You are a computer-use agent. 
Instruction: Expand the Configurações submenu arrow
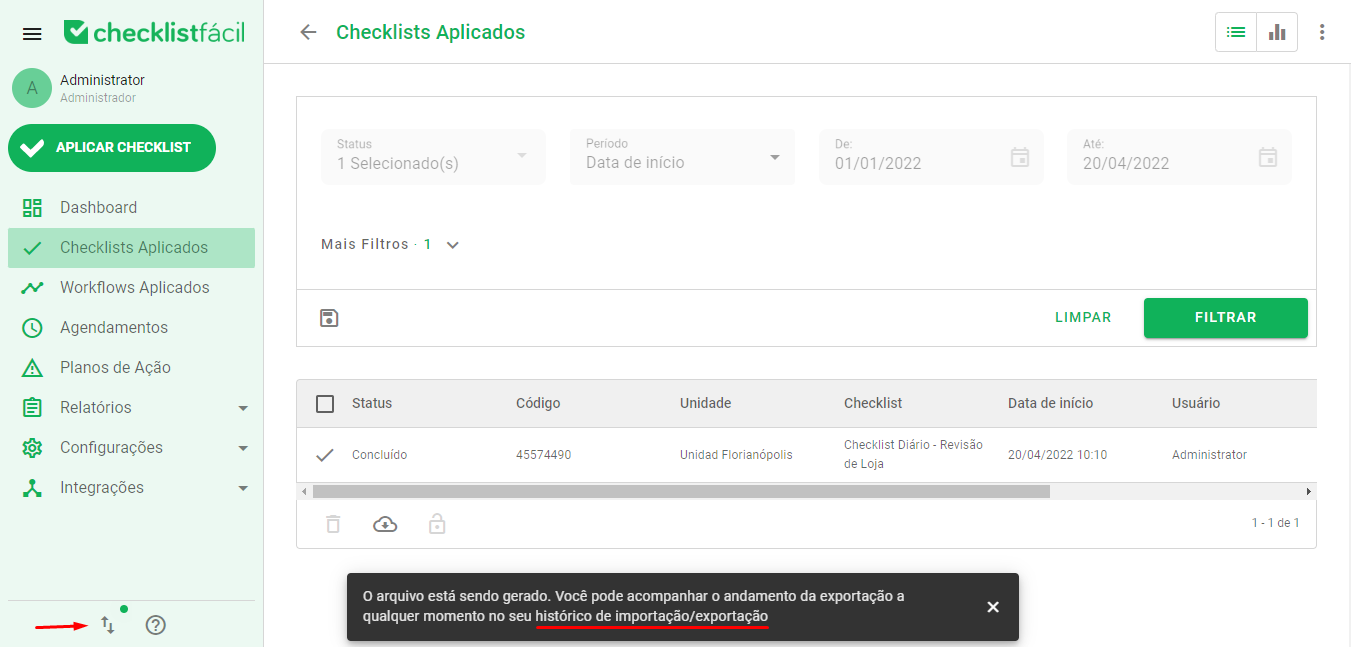tap(243, 448)
